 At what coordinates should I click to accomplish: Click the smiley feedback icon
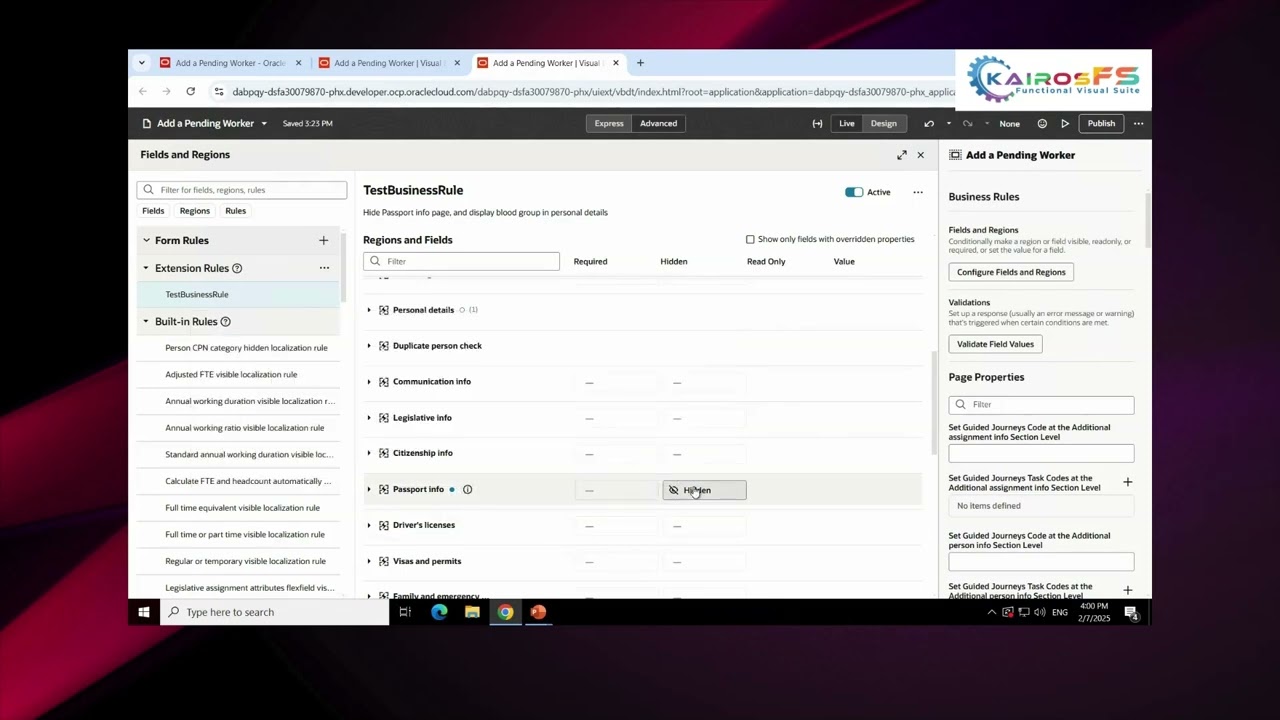pos(1042,123)
